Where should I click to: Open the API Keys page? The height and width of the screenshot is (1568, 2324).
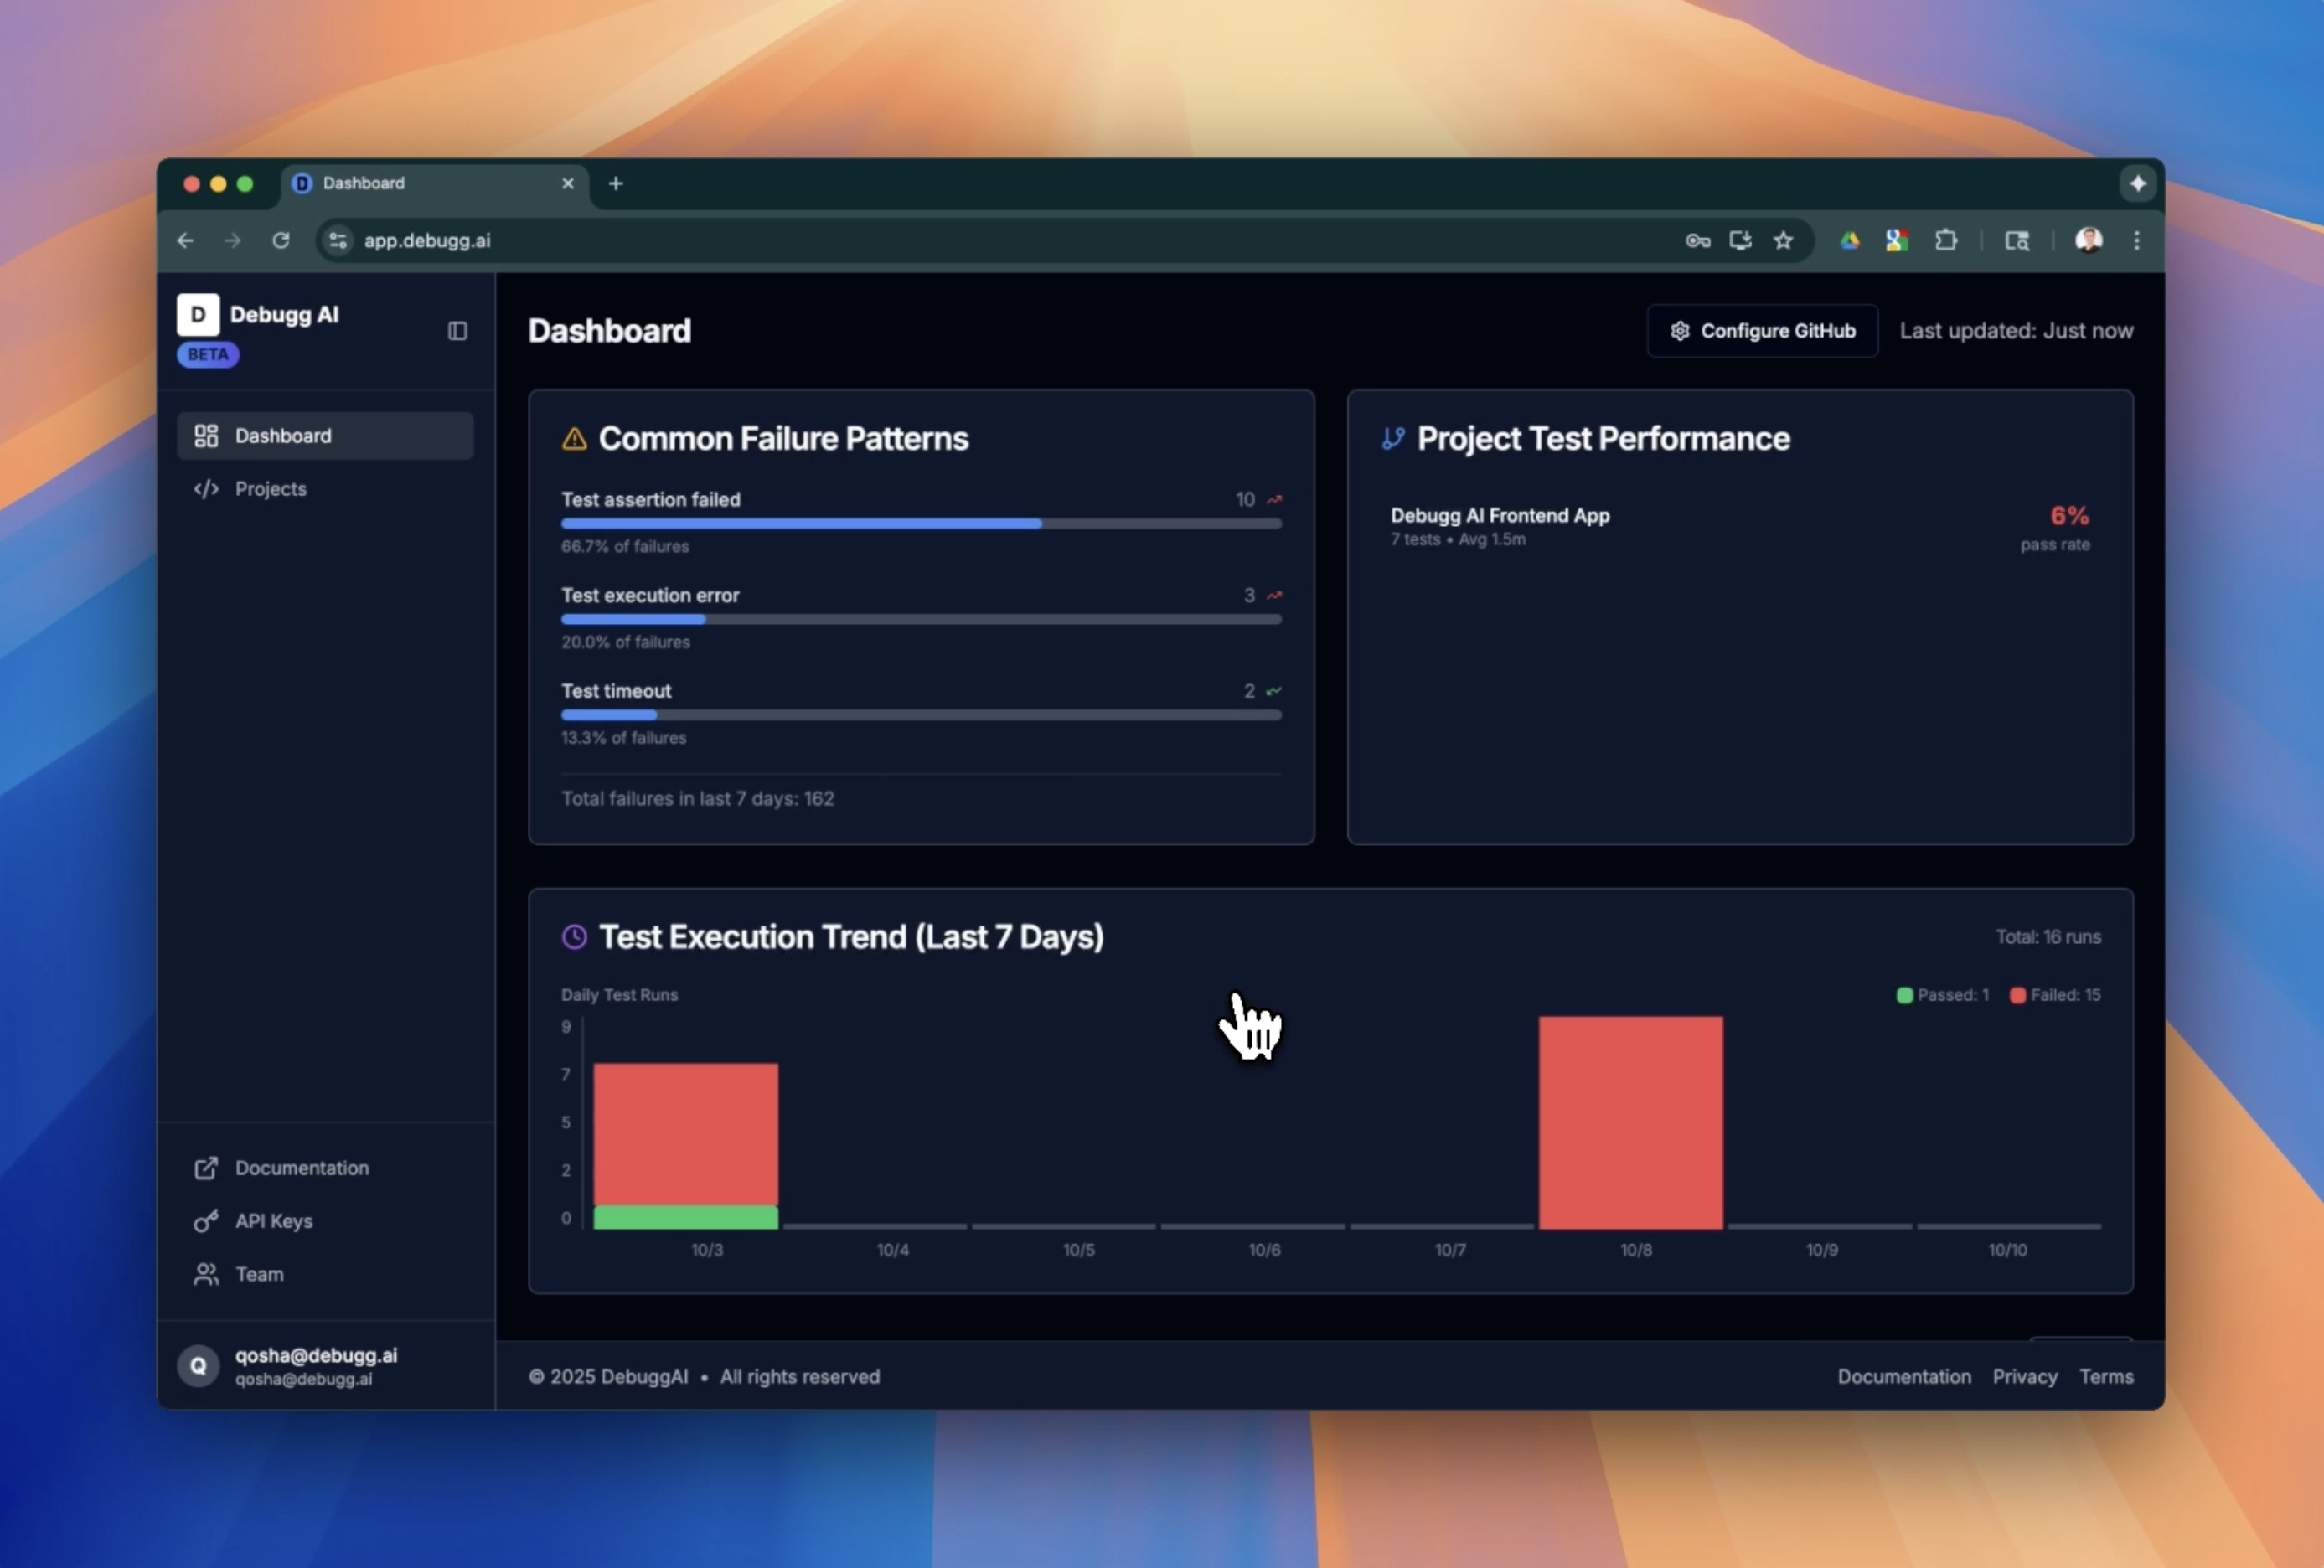273,1221
